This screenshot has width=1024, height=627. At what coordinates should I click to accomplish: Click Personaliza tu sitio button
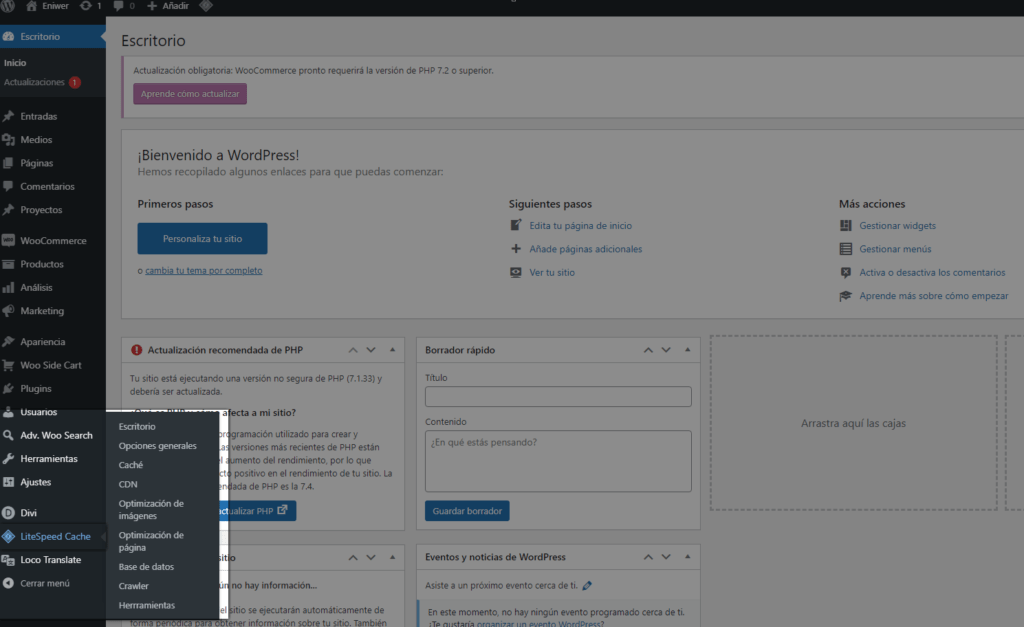(202, 238)
